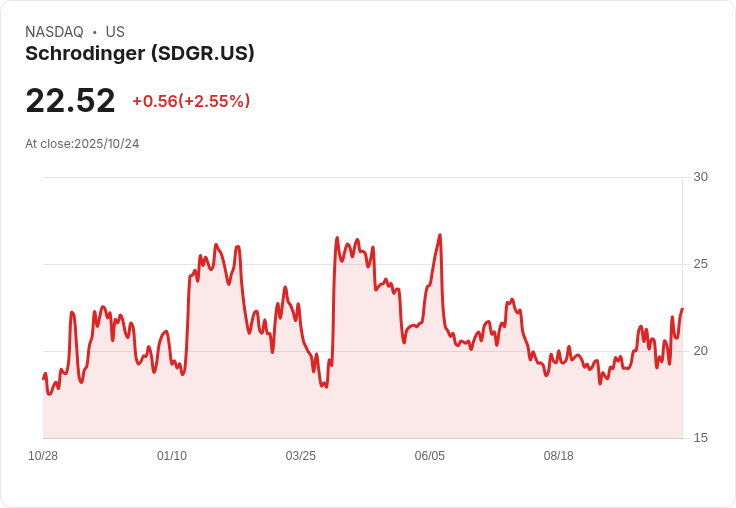Click the 22.52 current price
Viewport: 736px width, 508px height.
point(70,101)
